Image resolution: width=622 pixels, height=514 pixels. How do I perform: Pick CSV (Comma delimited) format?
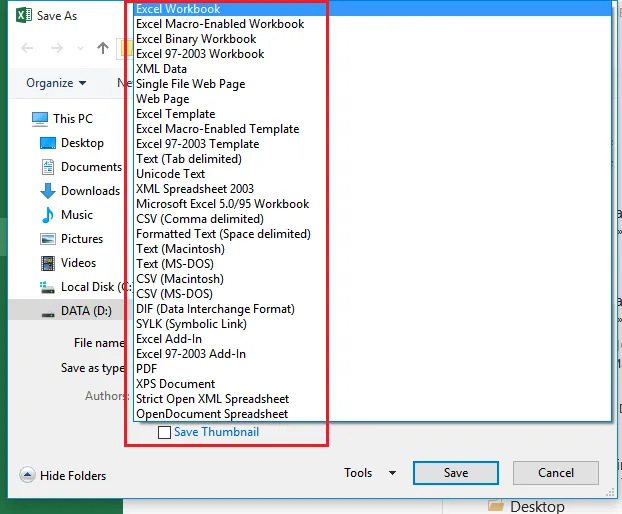pyautogui.click(x=372, y=219)
